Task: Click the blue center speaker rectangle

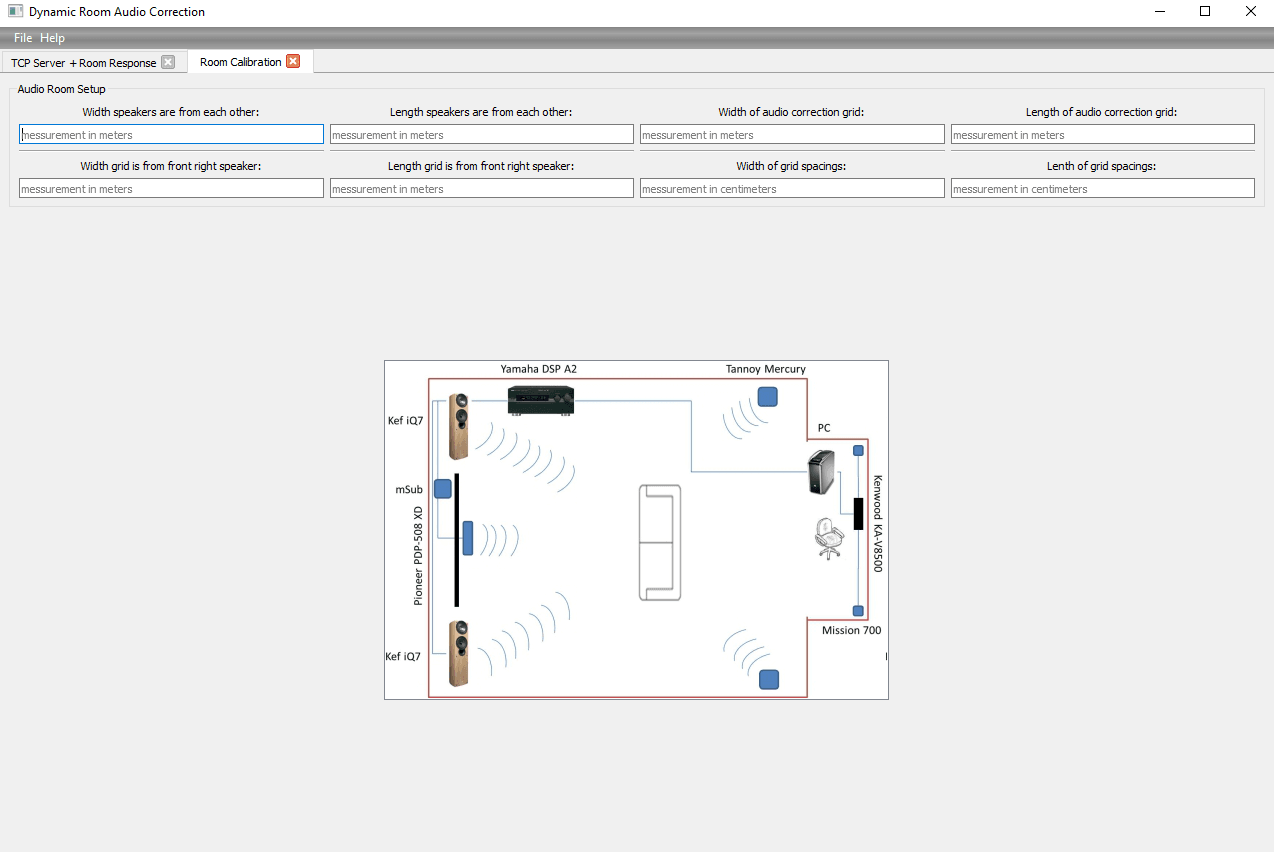Action: (467, 538)
